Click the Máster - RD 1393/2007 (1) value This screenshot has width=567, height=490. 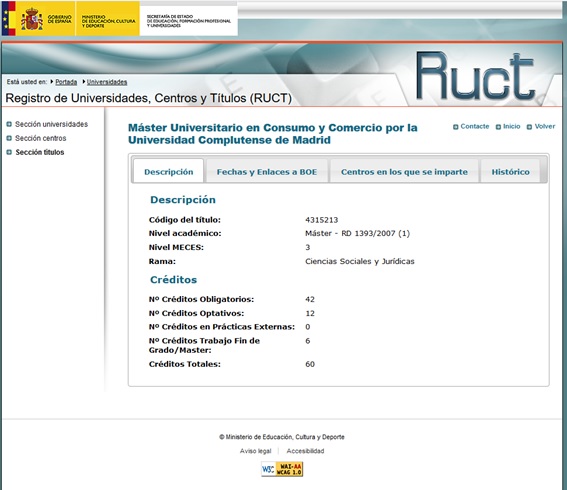(358, 233)
